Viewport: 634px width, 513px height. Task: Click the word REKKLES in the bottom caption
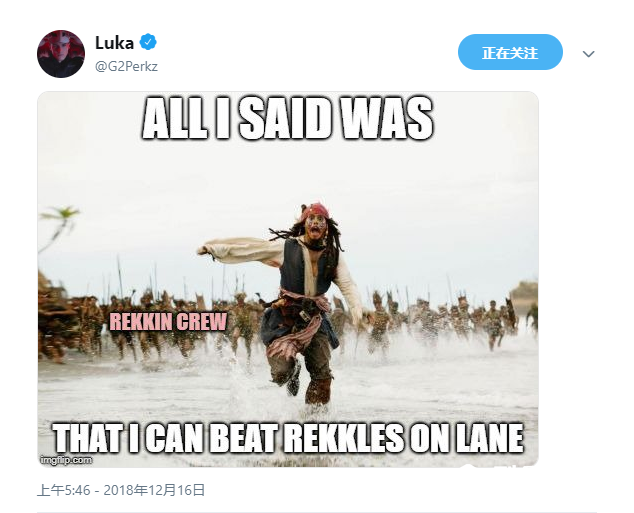pyautogui.click(x=343, y=438)
